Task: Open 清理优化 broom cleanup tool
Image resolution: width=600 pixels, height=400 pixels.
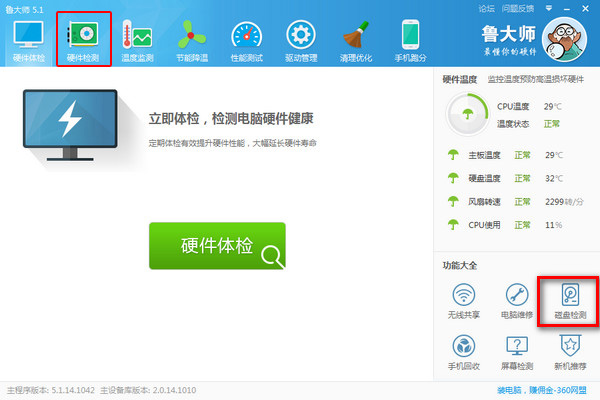Action: point(356,40)
